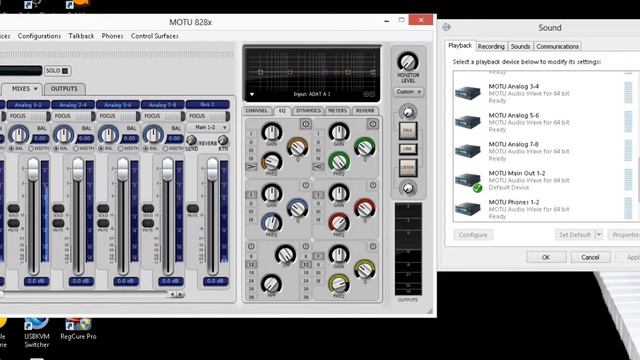Click the orange band Gain knob
Screen dimensions: 640x360
tap(272, 132)
